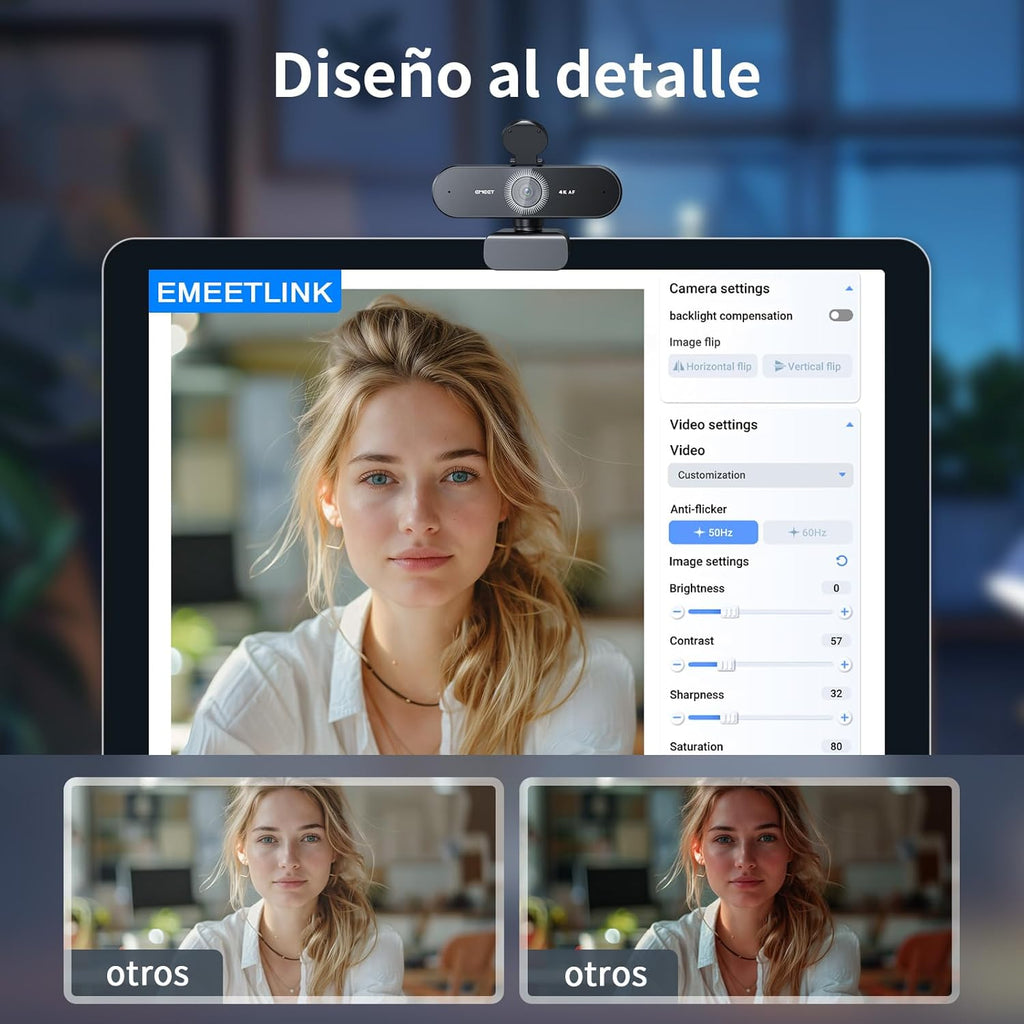This screenshot has width=1024, height=1024.
Task: Select the 60Hz anti-flicker option
Action: click(x=808, y=532)
